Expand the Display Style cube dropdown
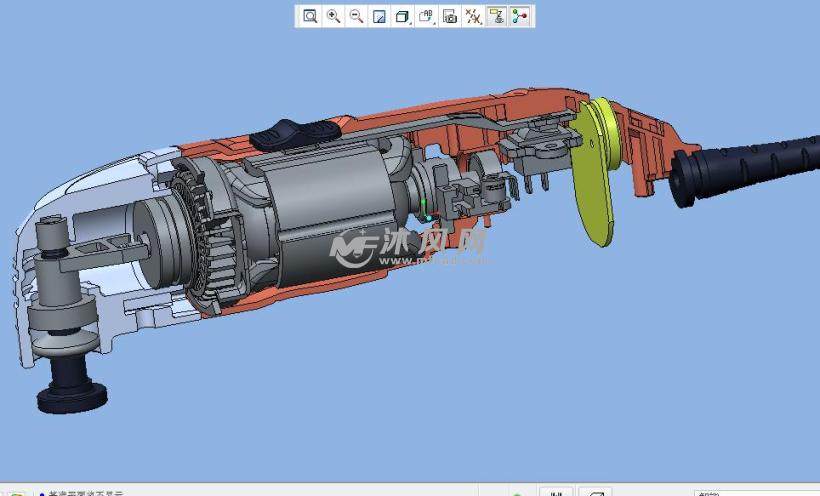The height and width of the screenshot is (496, 820). 402,16
